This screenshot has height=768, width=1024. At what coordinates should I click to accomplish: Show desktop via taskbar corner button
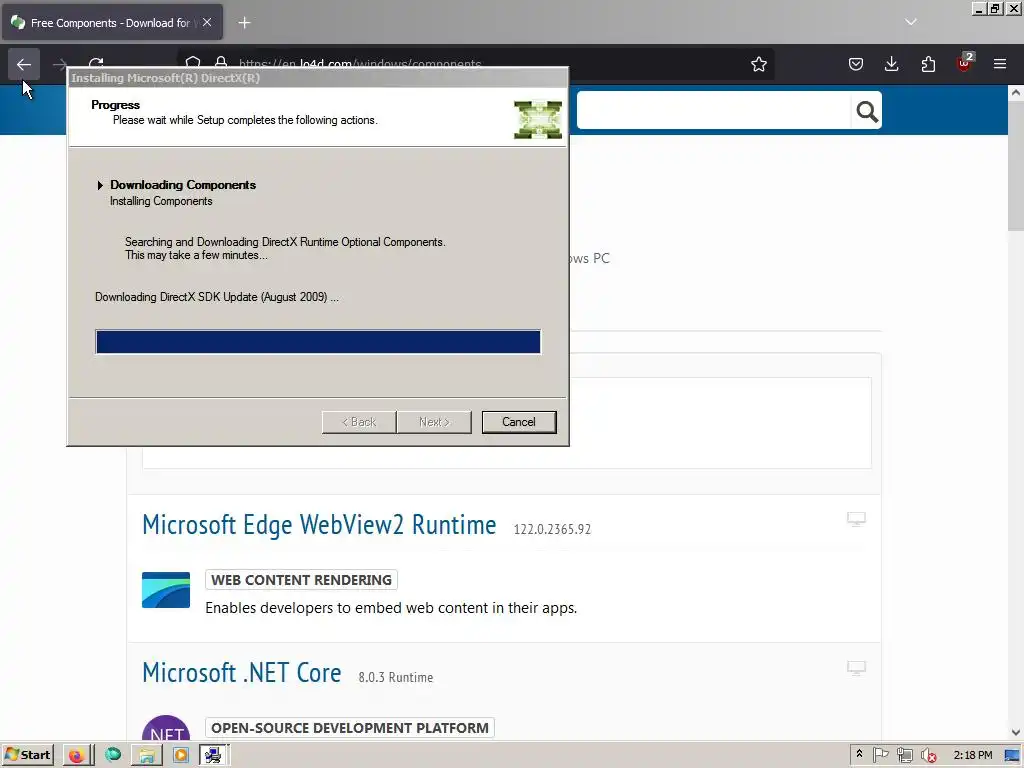pos(1014,755)
